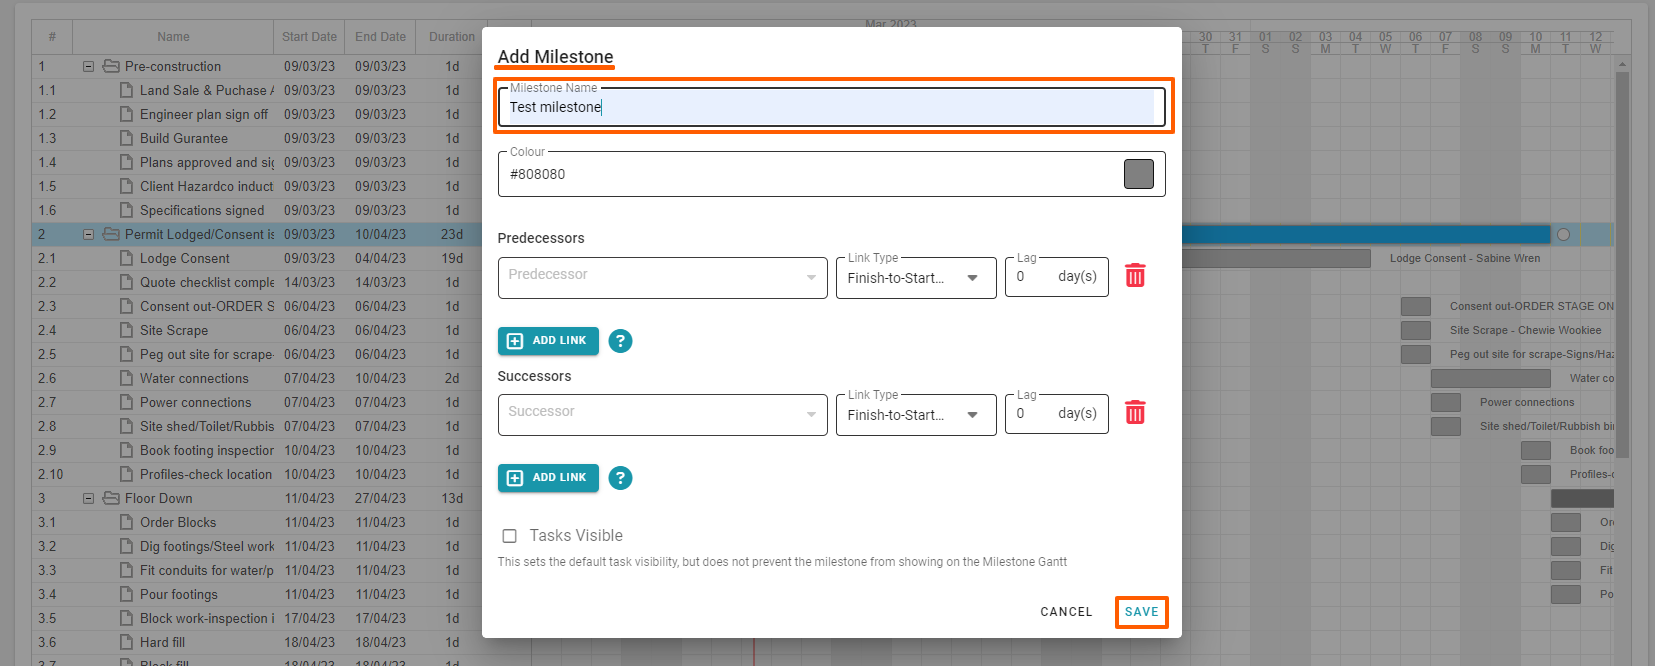The width and height of the screenshot is (1655, 666).
Task: Enable the Tasks Visible checkbox
Action: coord(510,536)
